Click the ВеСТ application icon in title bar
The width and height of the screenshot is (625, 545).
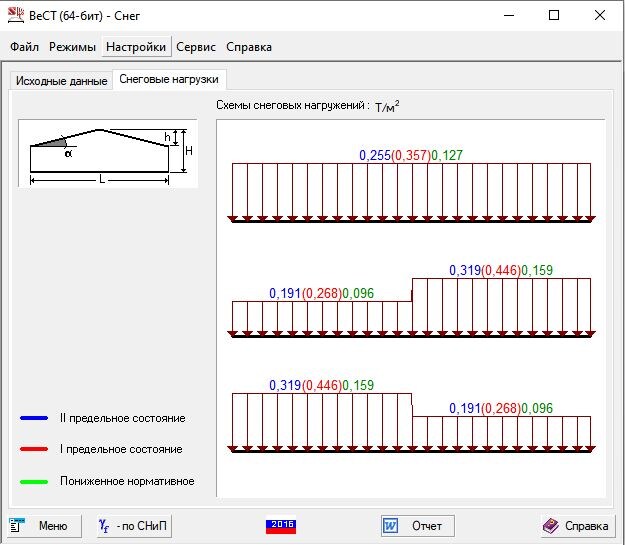click(16, 15)
